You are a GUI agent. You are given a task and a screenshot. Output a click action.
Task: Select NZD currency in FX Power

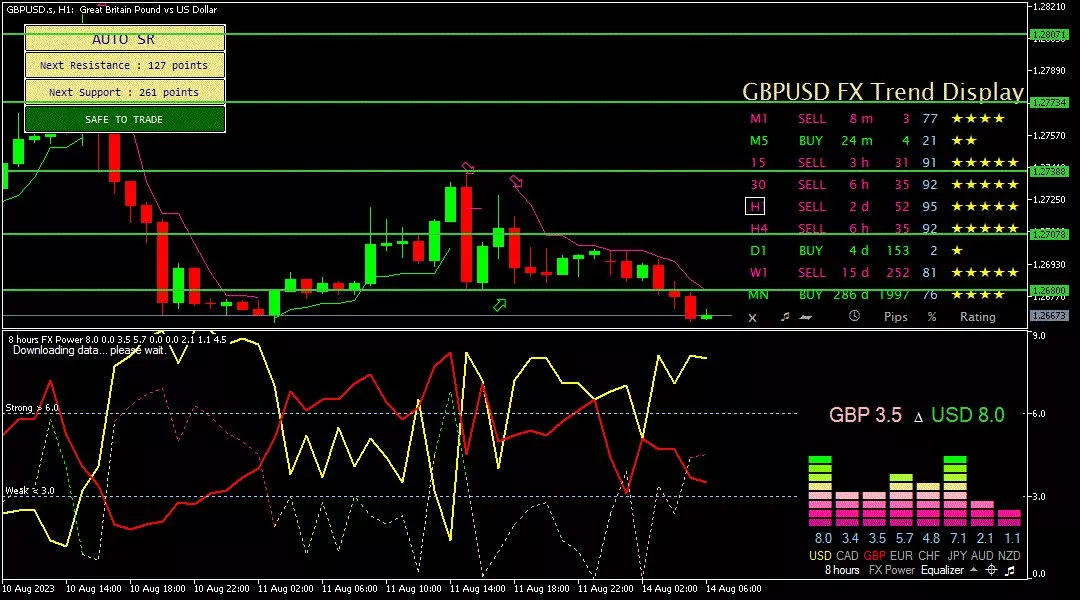[1009, 555]
